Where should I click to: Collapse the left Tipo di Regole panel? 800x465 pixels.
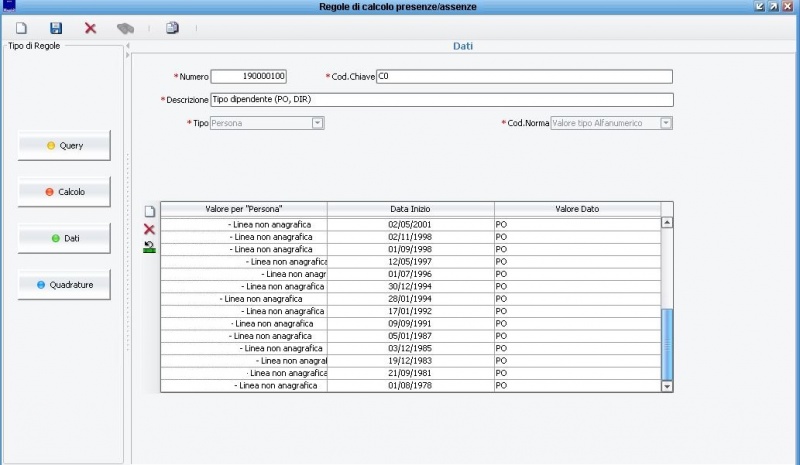tap(127, 47)
